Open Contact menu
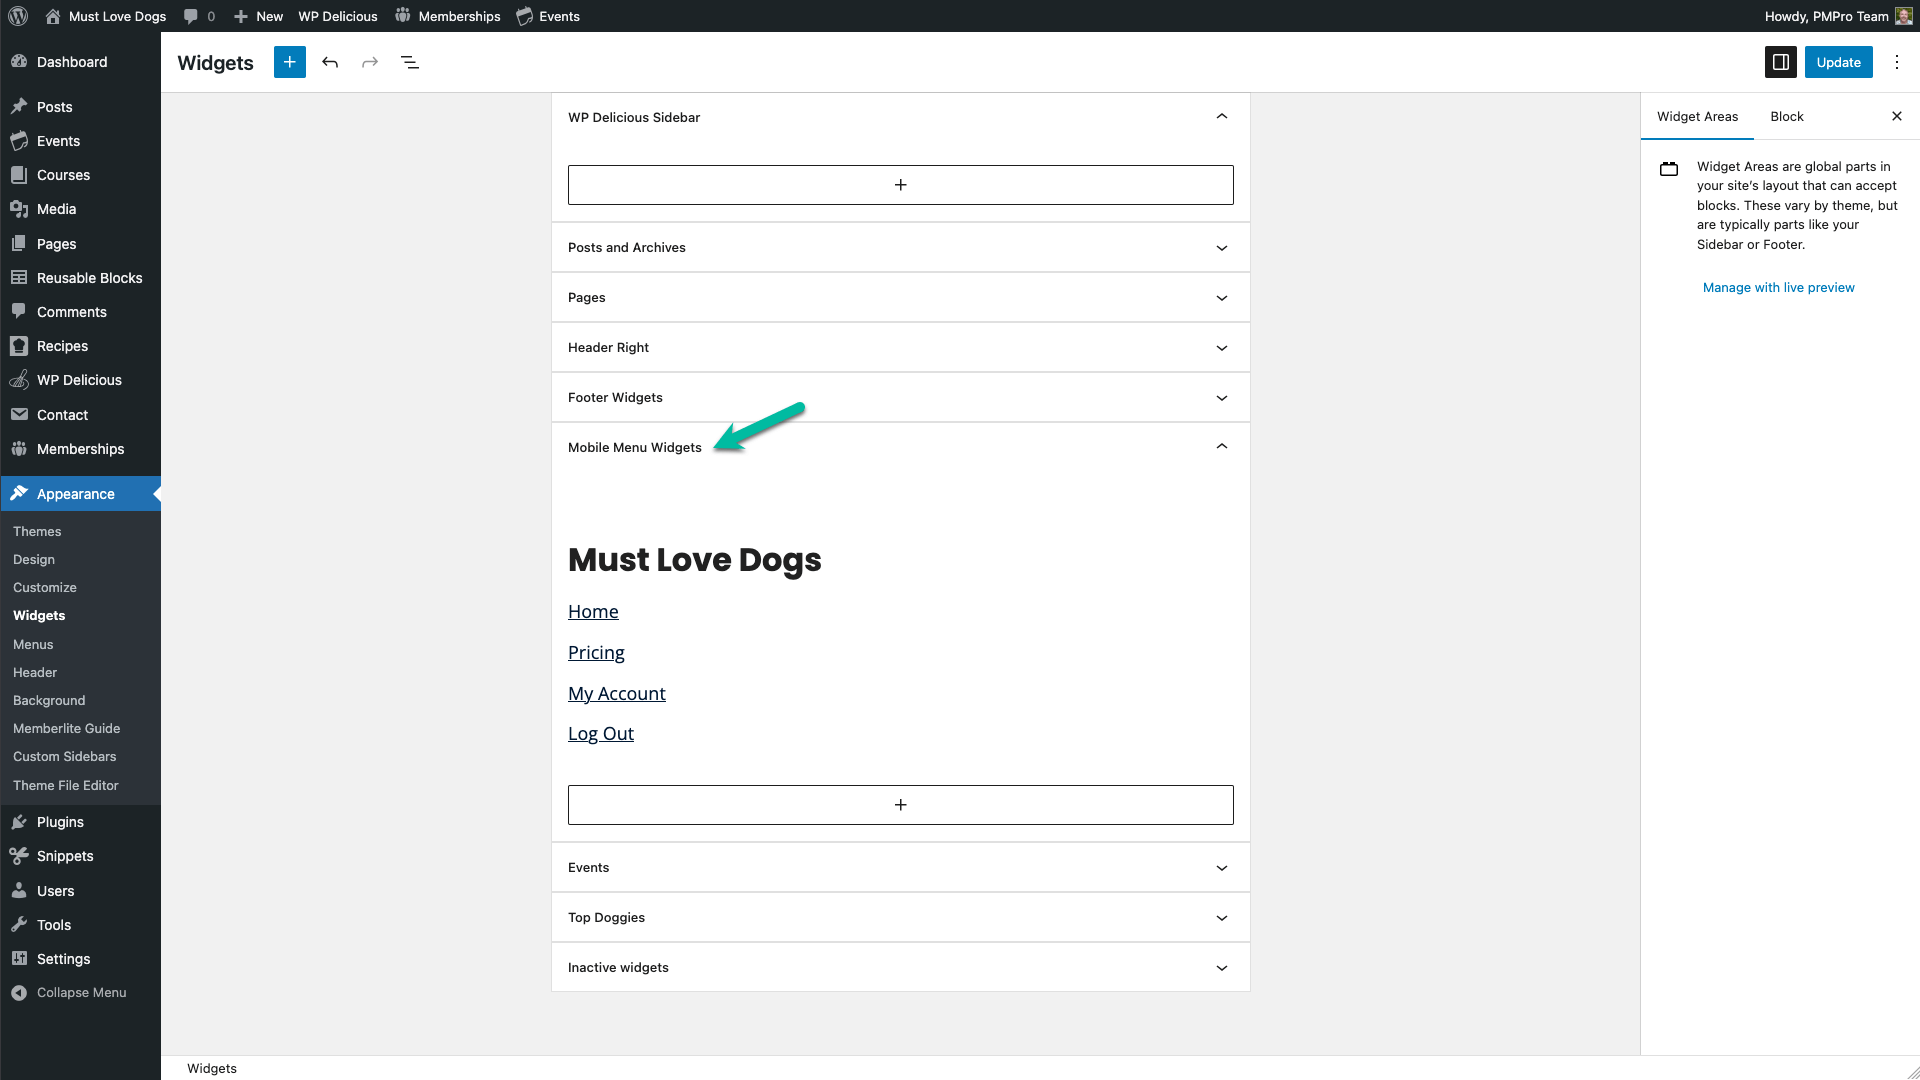 tap(80, 415)
